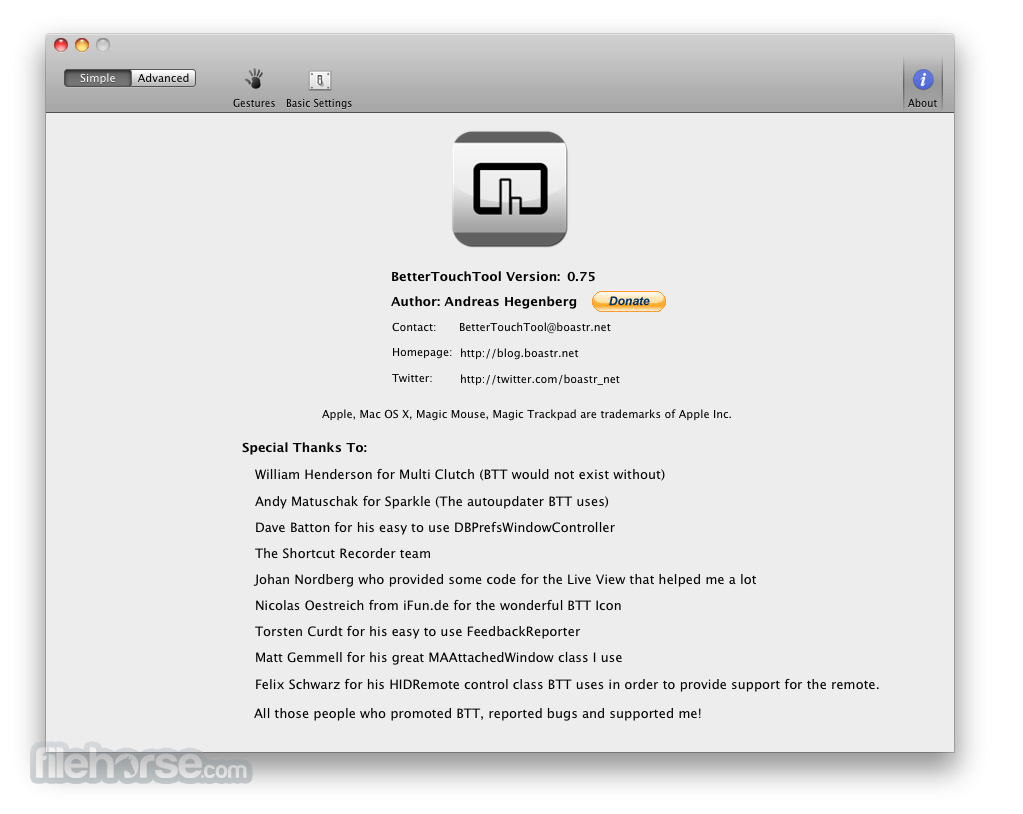Image resolution: width=1023 pixels, height=814 pixels.
Task: Click the Andy Matuschak Sparkle line
Action: pos(432,502)
